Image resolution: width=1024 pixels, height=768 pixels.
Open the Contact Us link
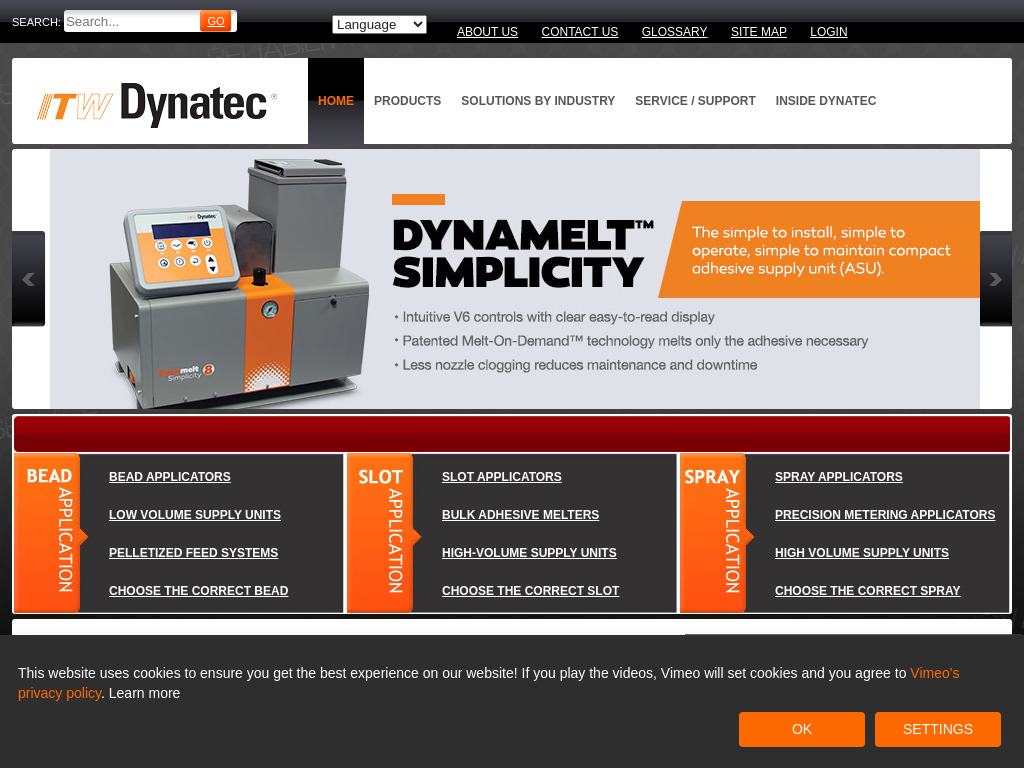click(x=579, y=31)
